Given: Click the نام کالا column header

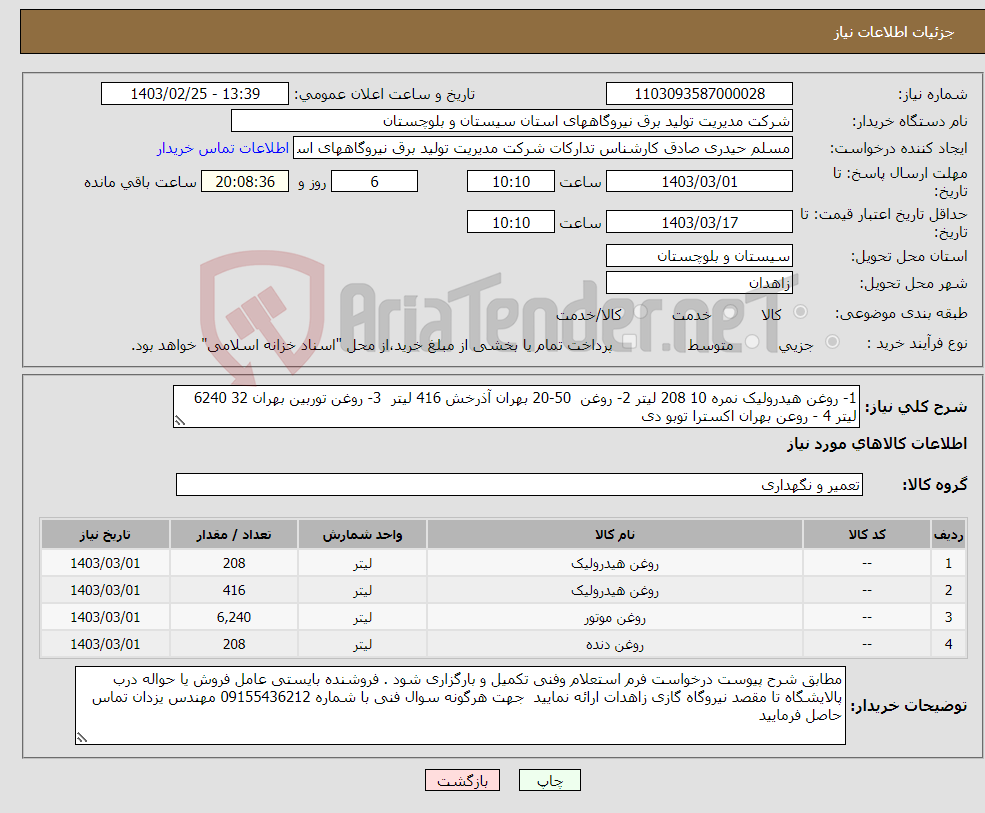Looking at the screenshot, I should (615, 535).
